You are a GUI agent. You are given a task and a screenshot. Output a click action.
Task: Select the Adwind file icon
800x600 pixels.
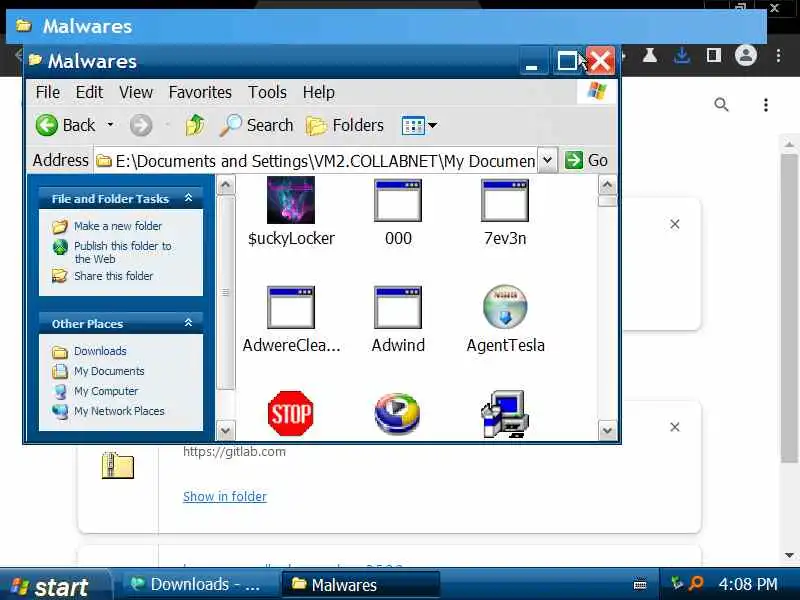[x=398, y=307]
